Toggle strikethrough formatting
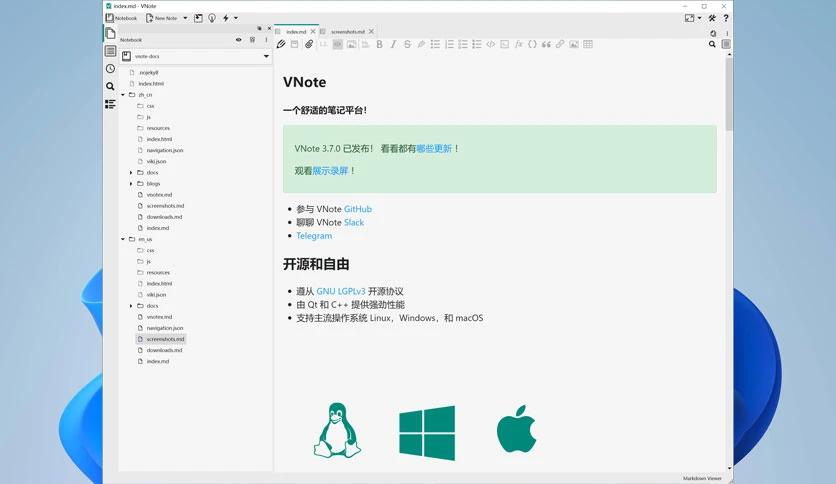 point(407,44)
